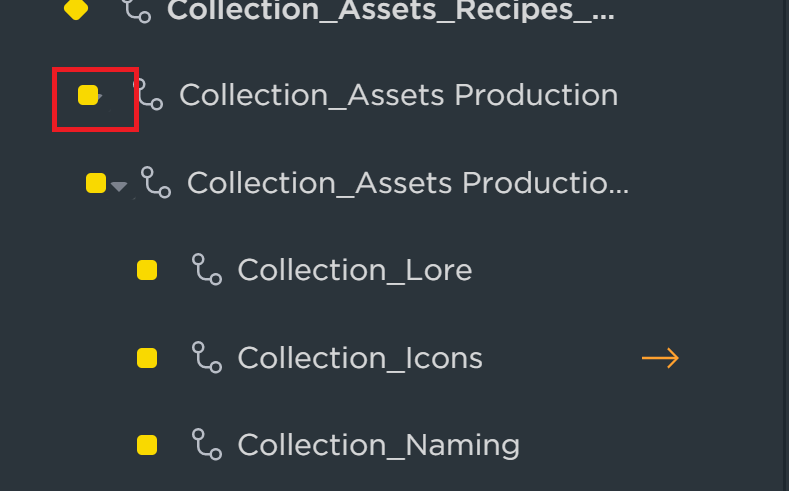Click the branch icon beside Collection_Naming
This screenshot has height=491, width=789.
[x=207, y=445]
